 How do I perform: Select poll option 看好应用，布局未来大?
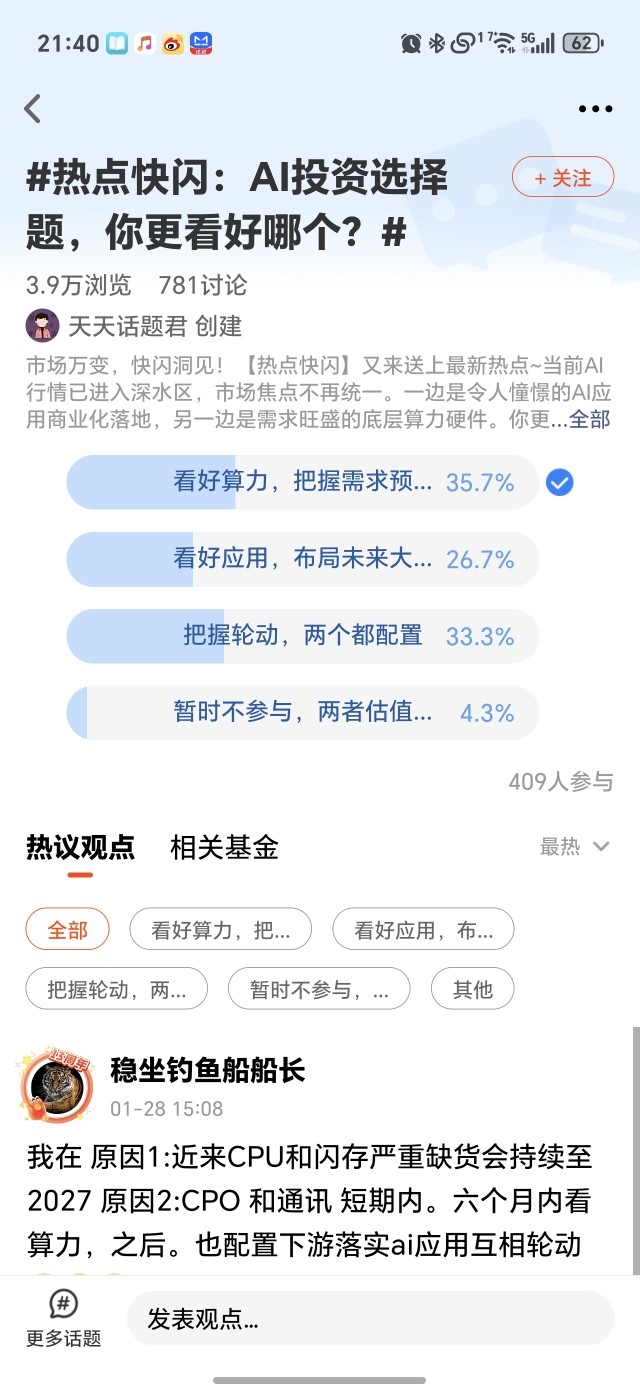303,559
